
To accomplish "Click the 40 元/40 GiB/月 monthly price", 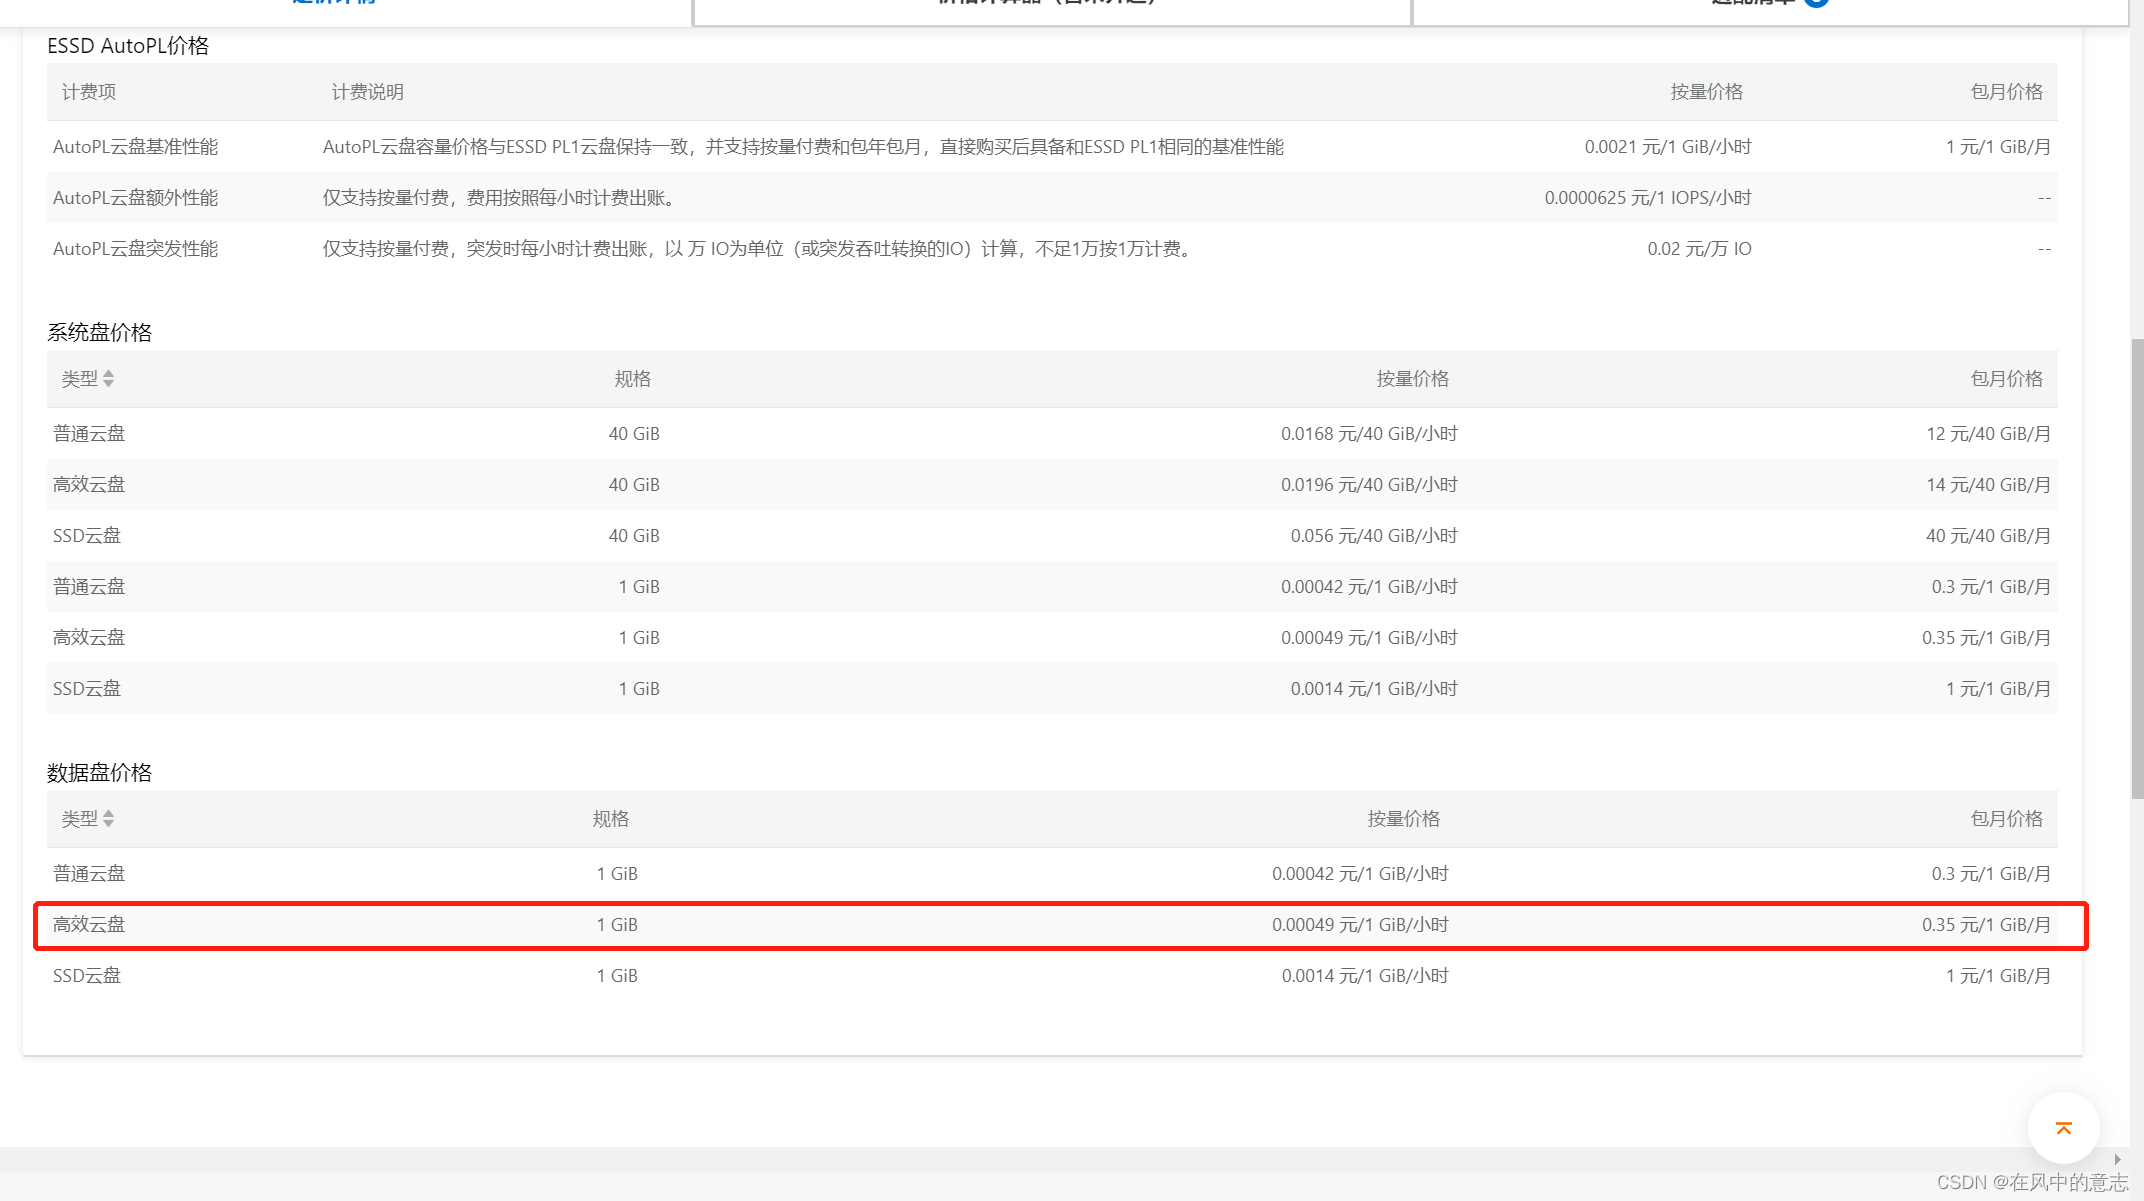I will point(1988,536).
